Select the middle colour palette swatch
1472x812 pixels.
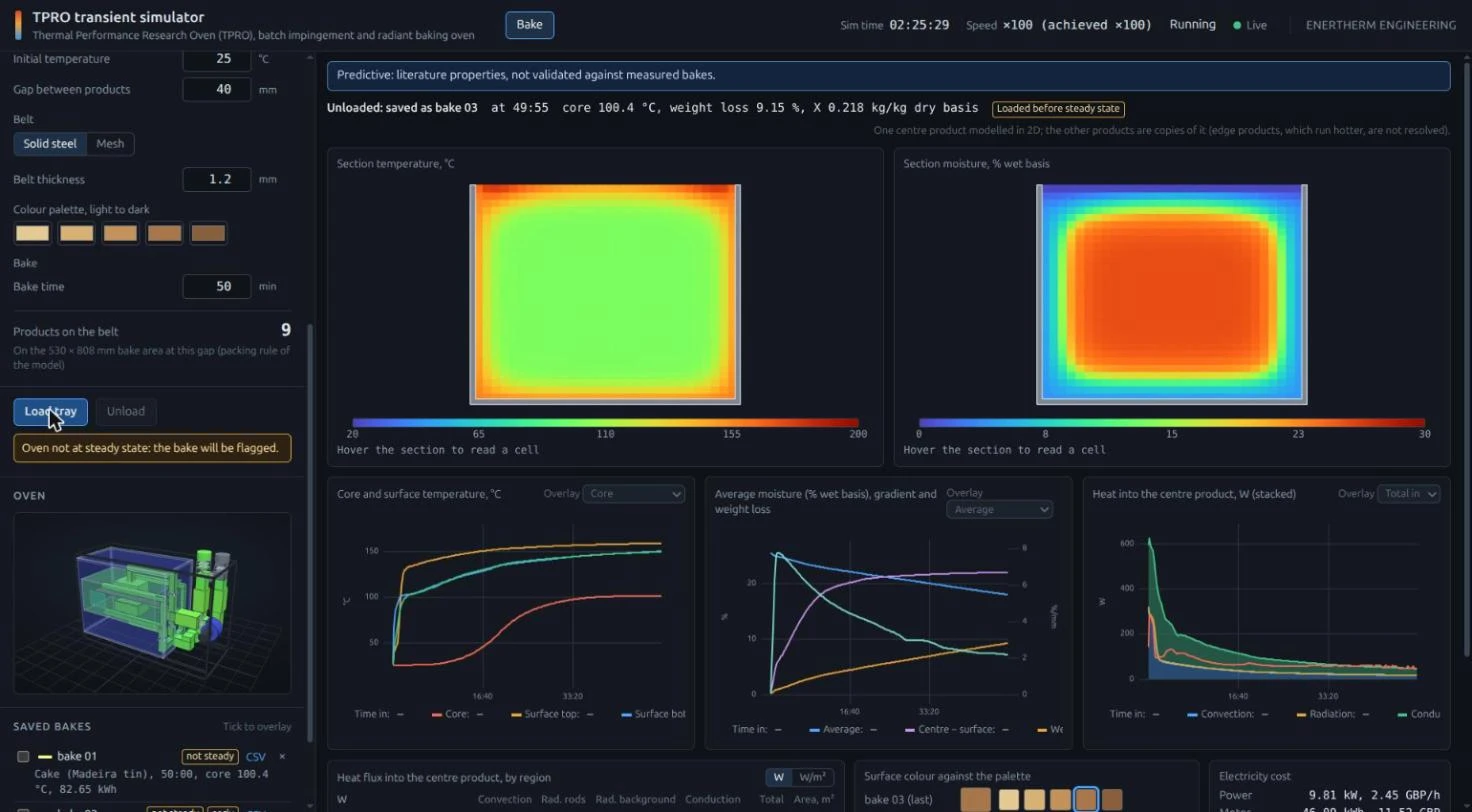click(x=121, y=234)
